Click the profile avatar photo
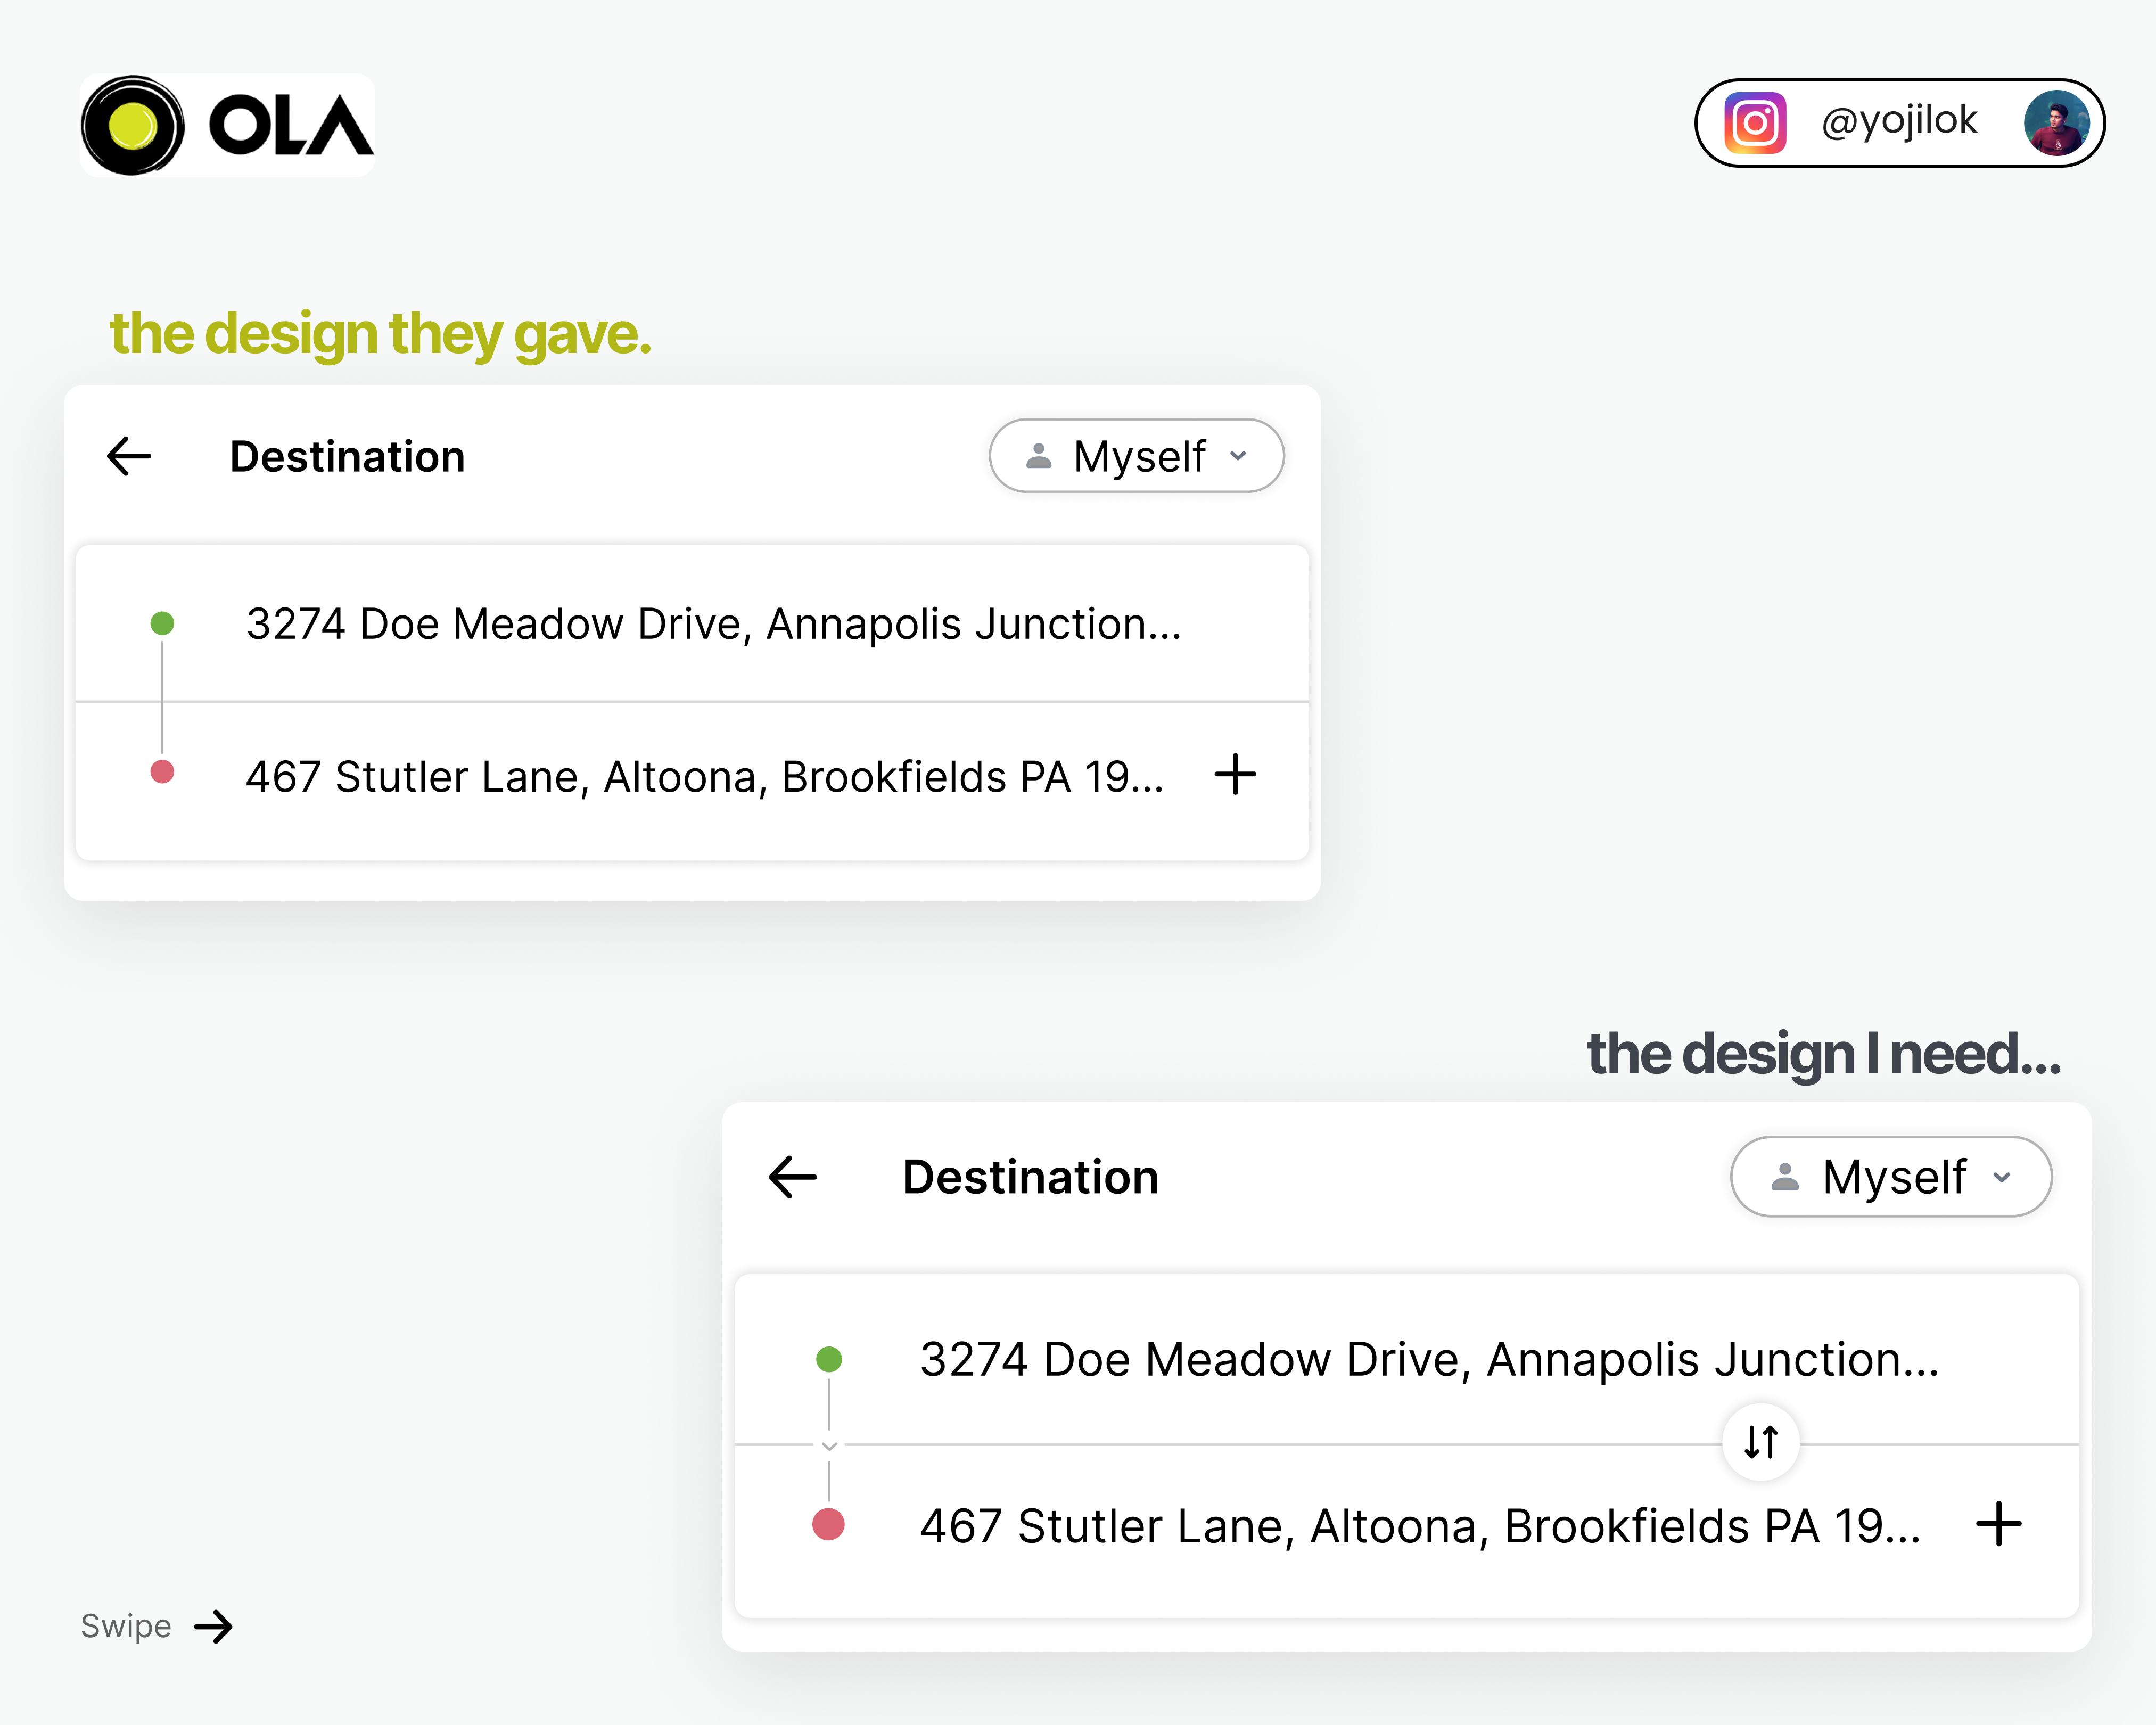This screenshot has width=2156, height=1725. (x=2056, y=123)
